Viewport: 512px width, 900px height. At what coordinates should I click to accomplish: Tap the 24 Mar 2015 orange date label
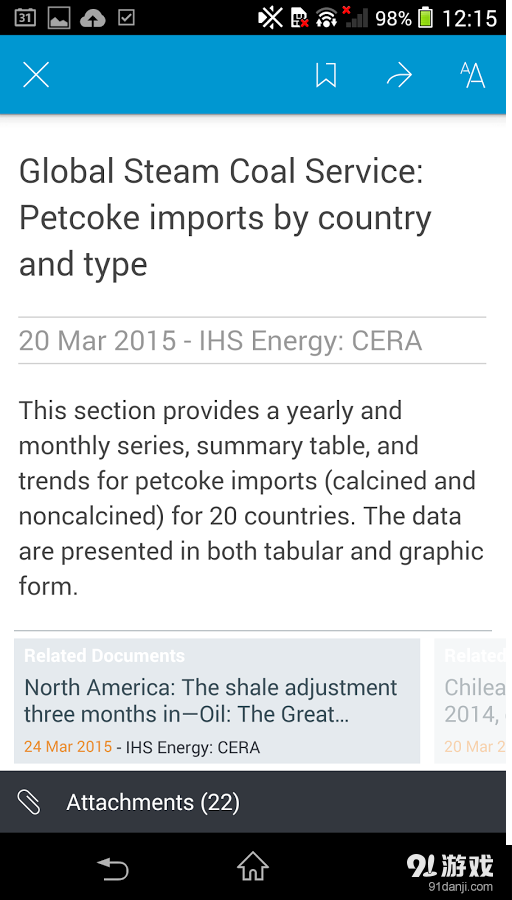coord(68,747)
